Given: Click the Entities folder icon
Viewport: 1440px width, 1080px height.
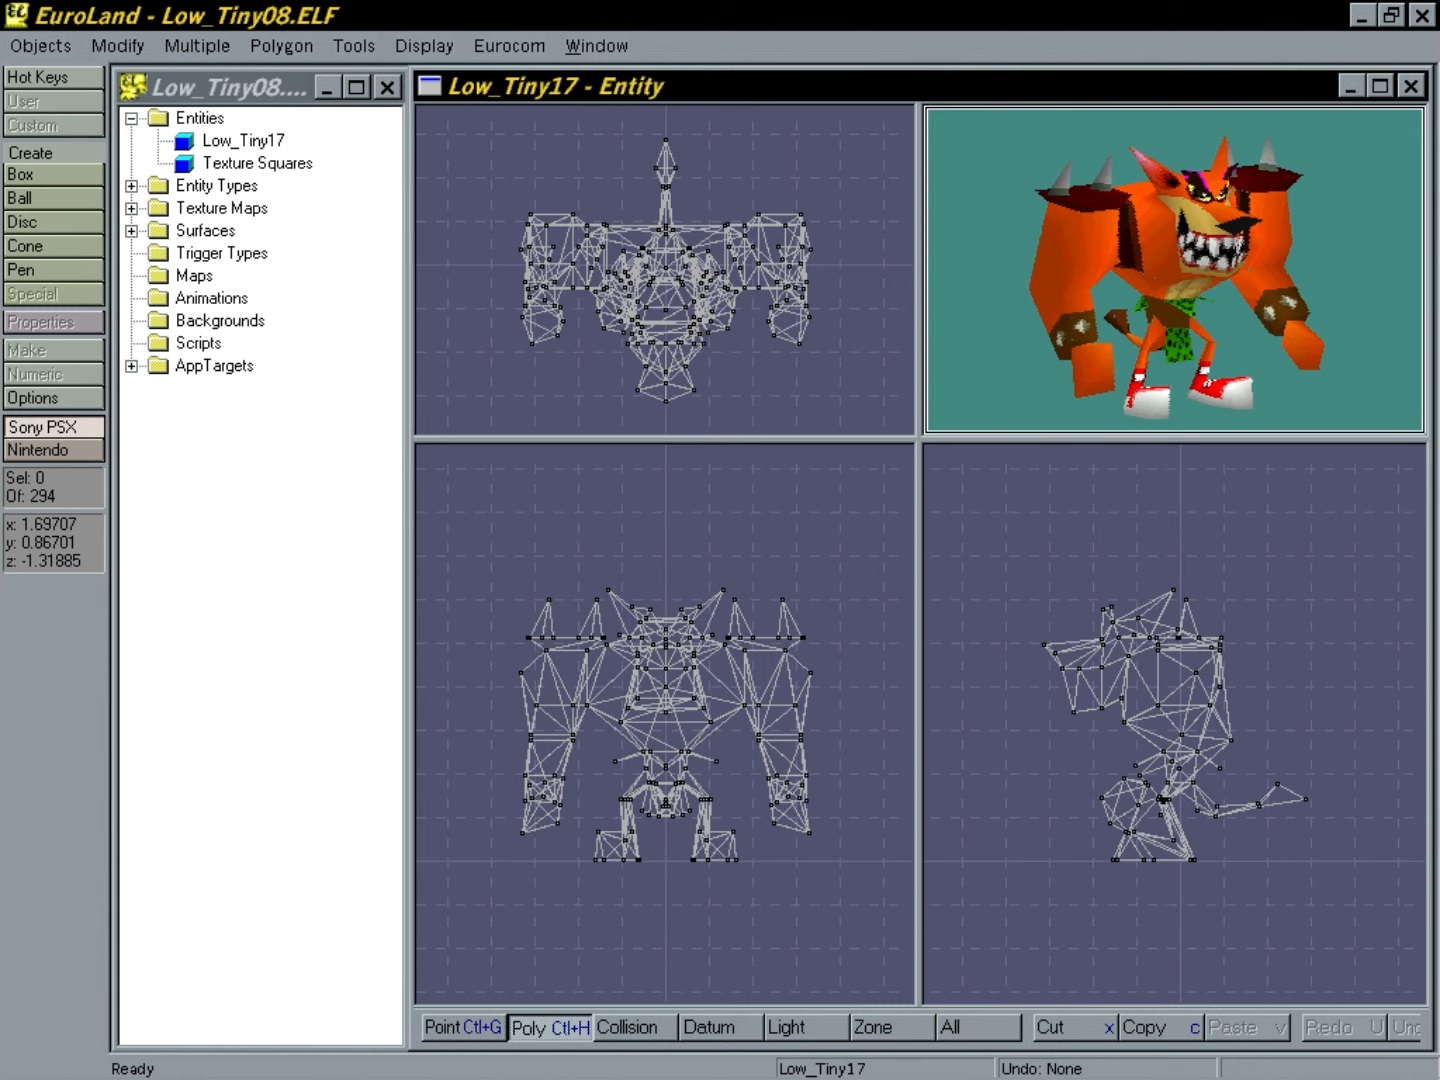Looking at the screenshot, I should 158,118.
